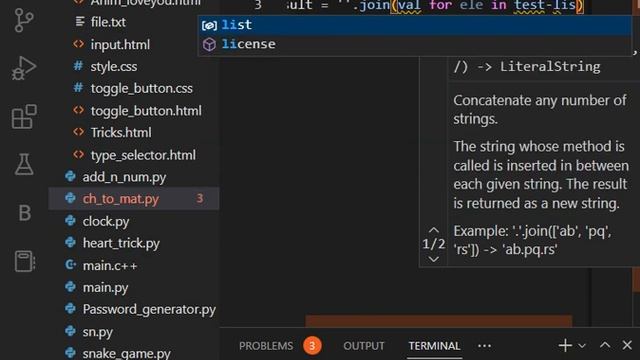Choose the 'license' autocomplete suggestion
640x360 pixels.
click(x=415, y=44)
